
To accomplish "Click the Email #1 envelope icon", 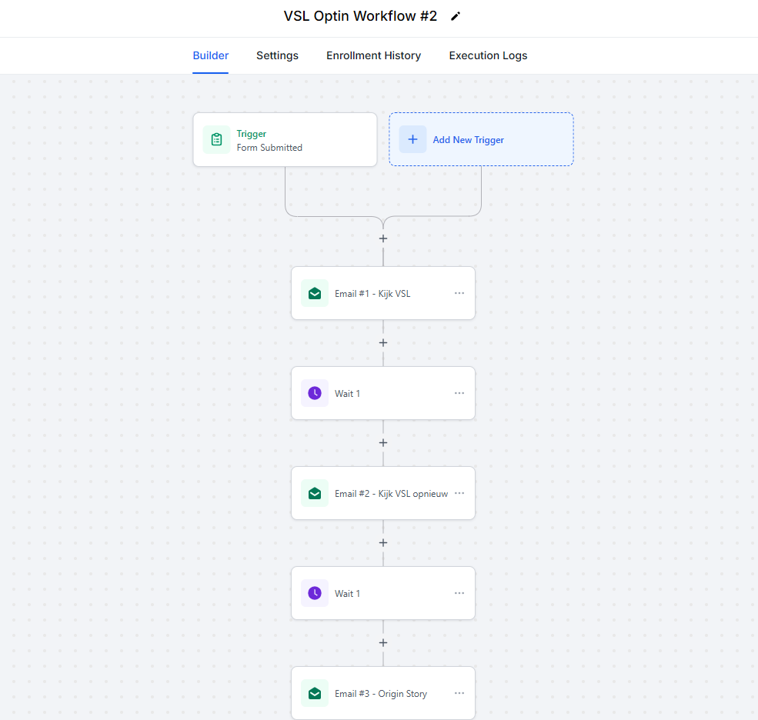I will [315, 294].
